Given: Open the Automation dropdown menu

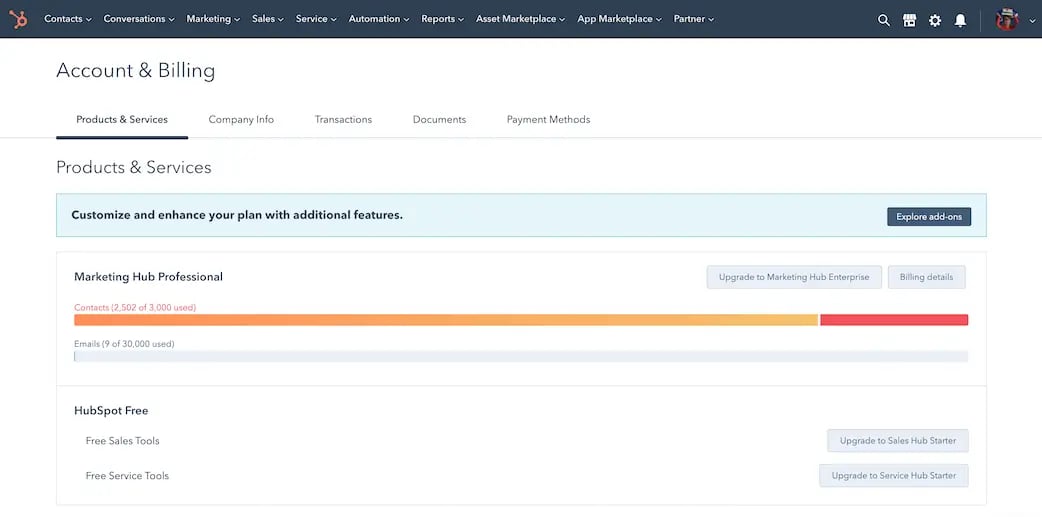Looking at the screenshot, I should pos(379,19).
